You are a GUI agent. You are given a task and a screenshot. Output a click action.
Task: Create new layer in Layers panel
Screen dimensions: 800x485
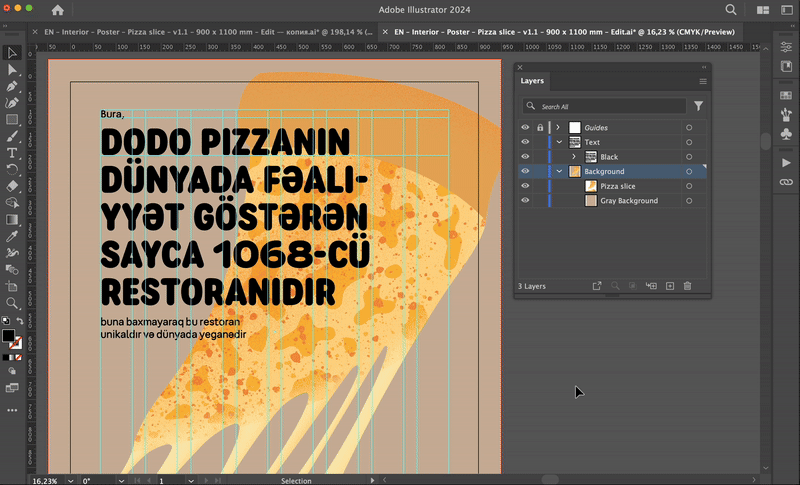click(670, 286)
